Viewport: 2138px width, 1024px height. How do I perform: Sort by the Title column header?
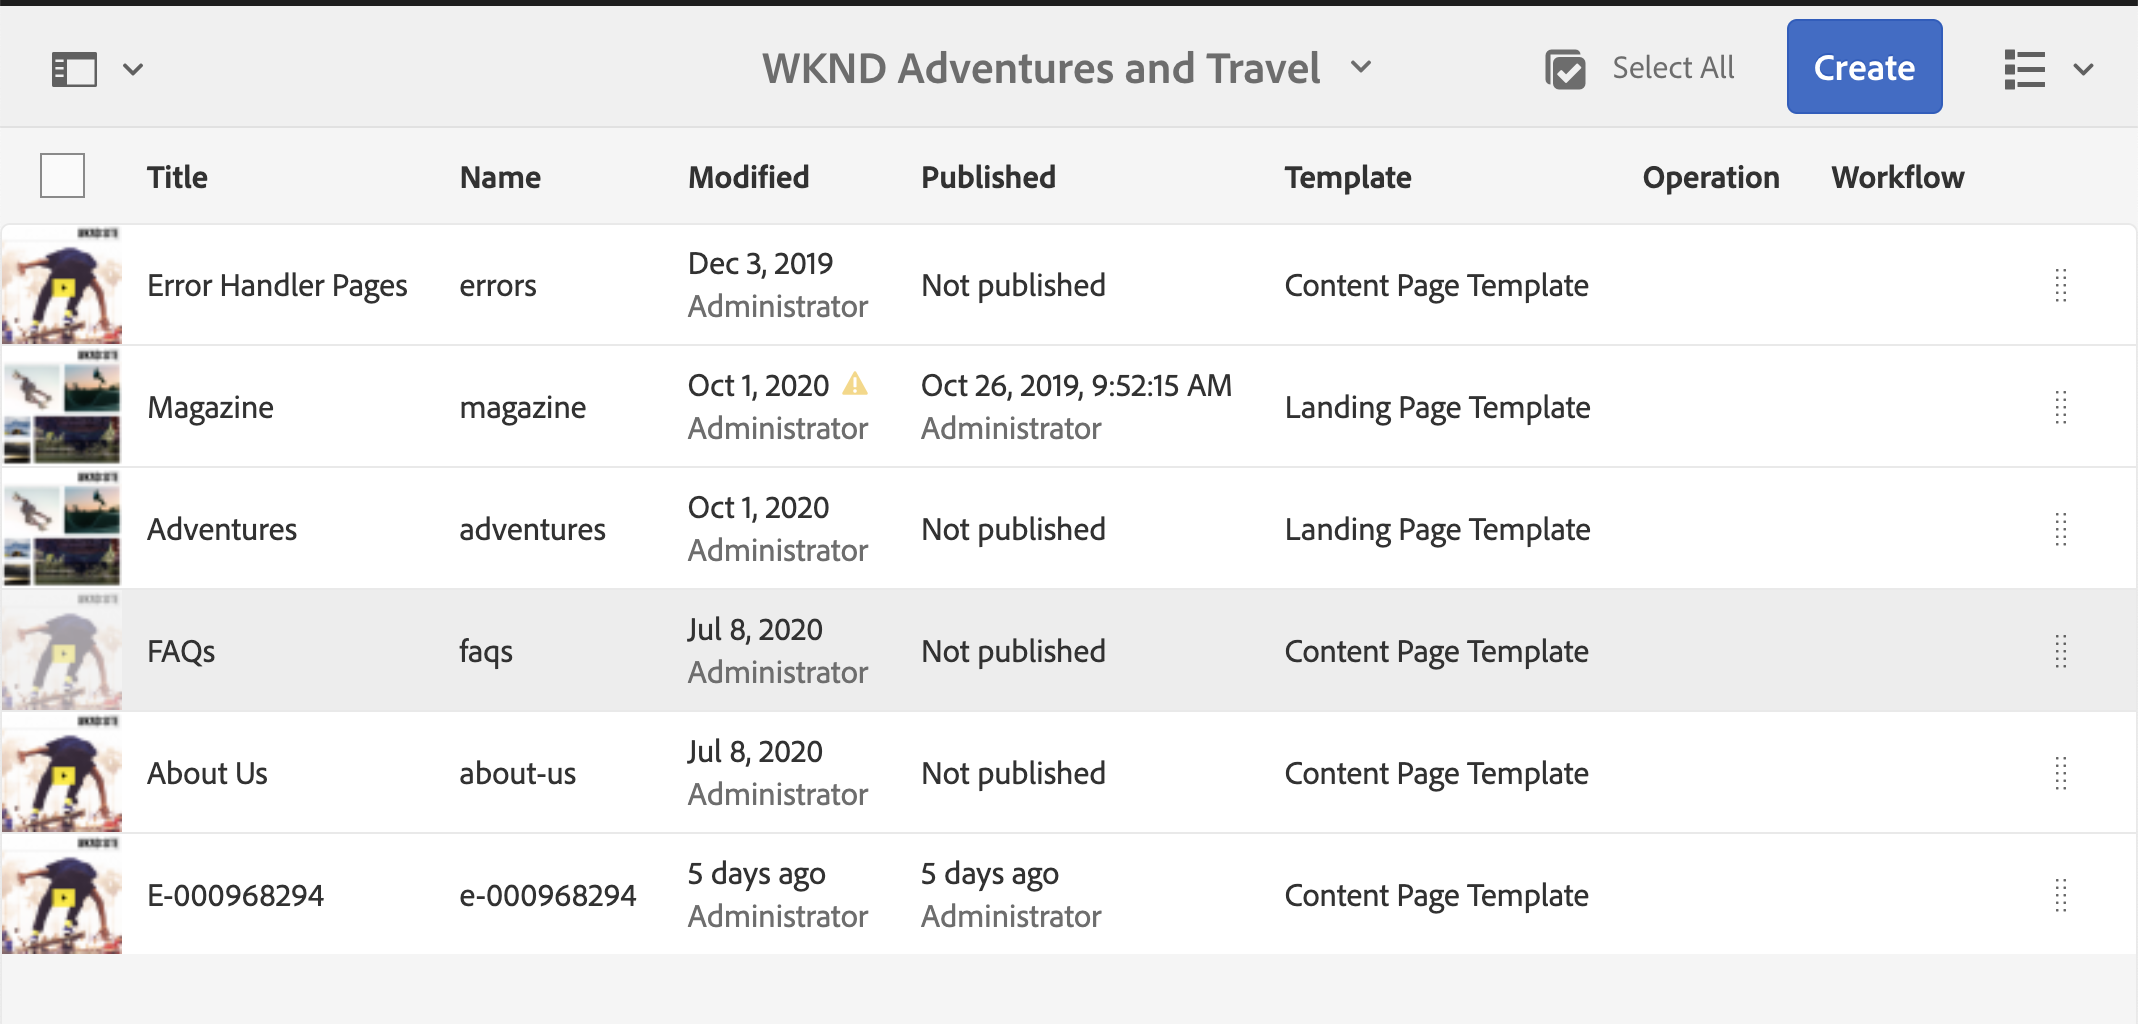[177, 177]
